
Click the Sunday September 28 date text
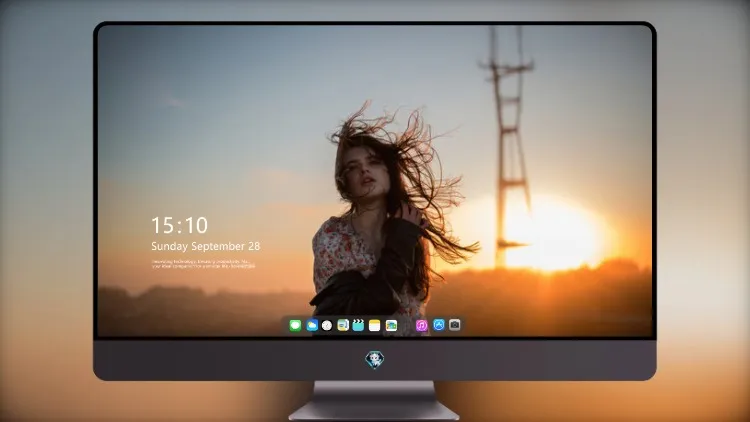click(x=206, y=246)
